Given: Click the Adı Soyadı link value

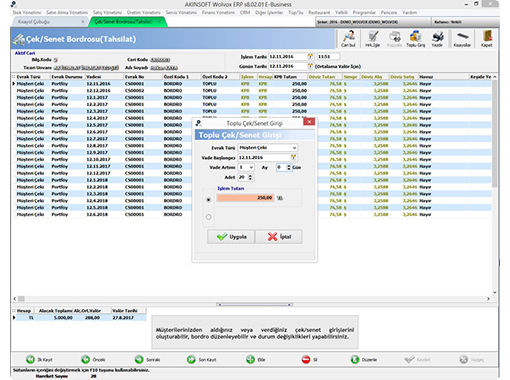Looking at the screenshot, I should point(164,68).
